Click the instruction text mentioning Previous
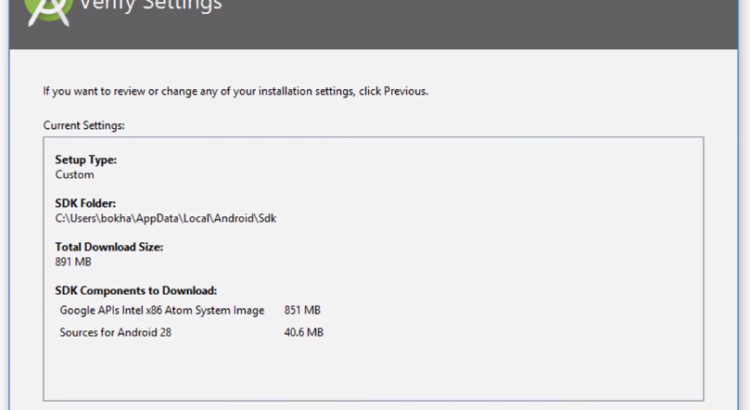The width and height of the screenshot is (750, 410). pos(235,91)
